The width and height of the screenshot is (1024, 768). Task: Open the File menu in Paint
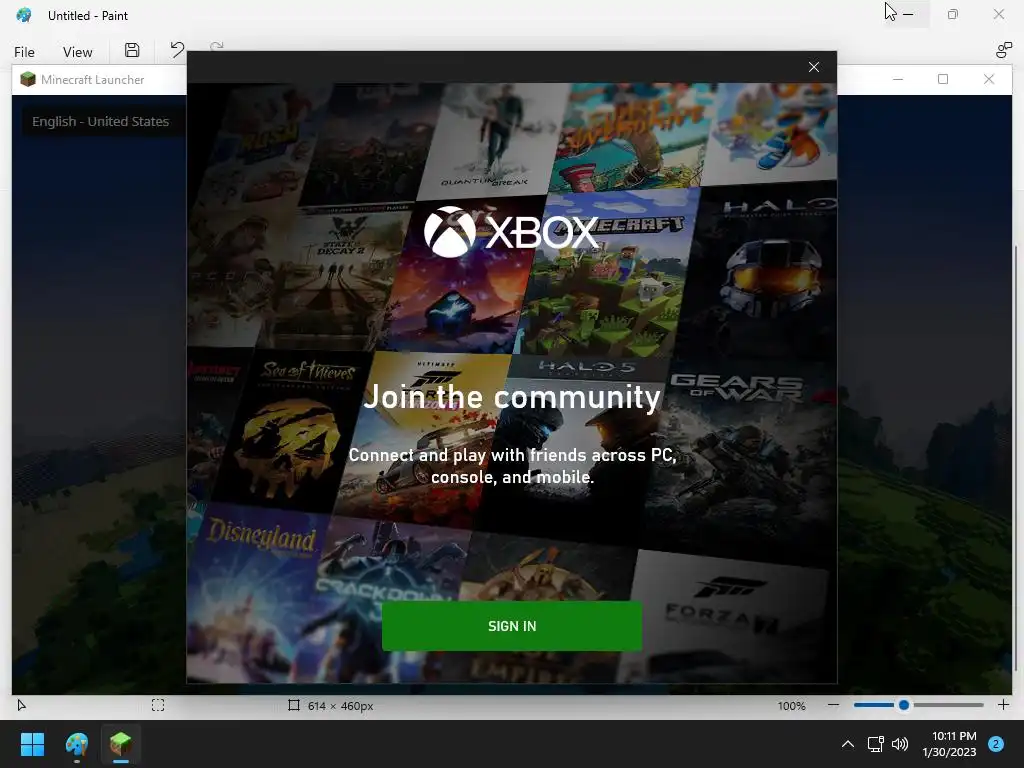24,52
